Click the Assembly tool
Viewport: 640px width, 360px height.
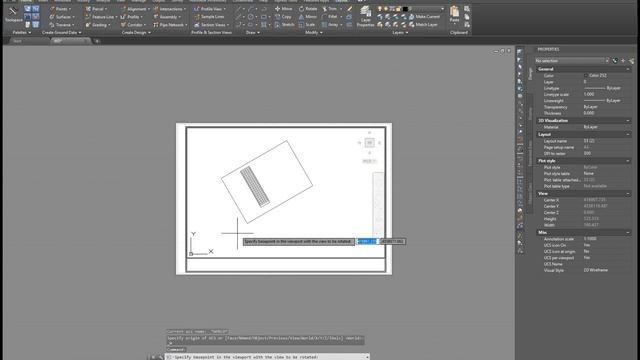coord(167,17)
